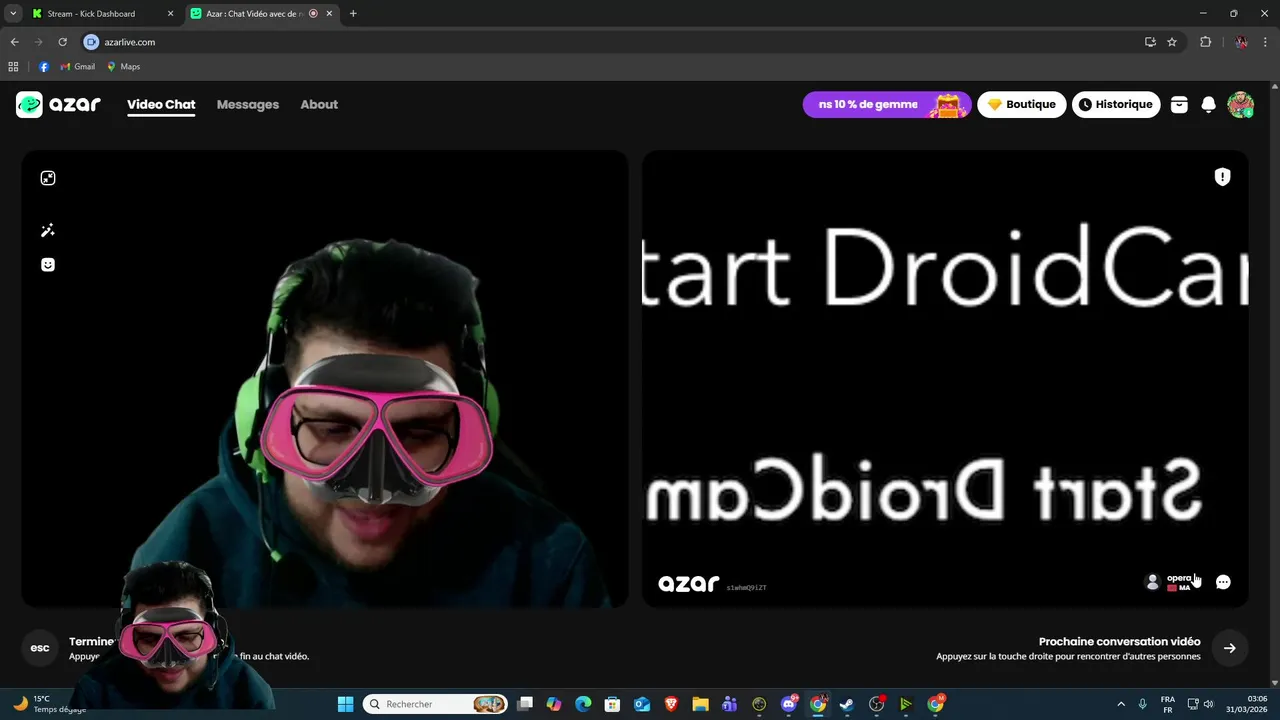The width and height of the screenshot is (1280, 720).
Task: Open the weather widget showing 15°C
Action: point(50,704)
